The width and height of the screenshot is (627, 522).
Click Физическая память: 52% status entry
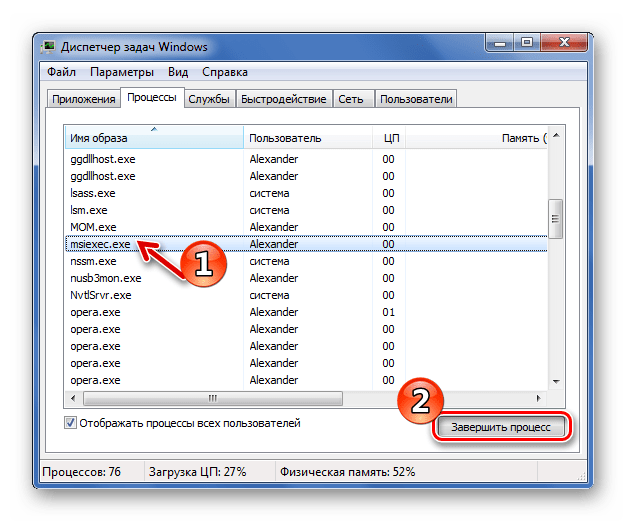click(347, 472)
